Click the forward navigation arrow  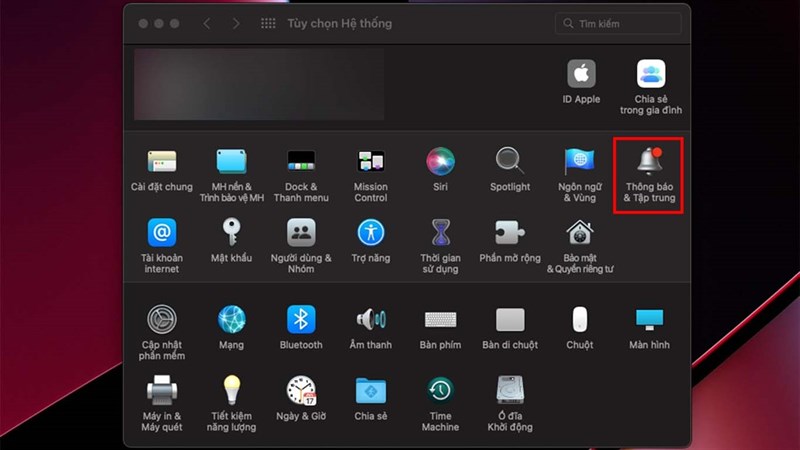pos(236,23)
